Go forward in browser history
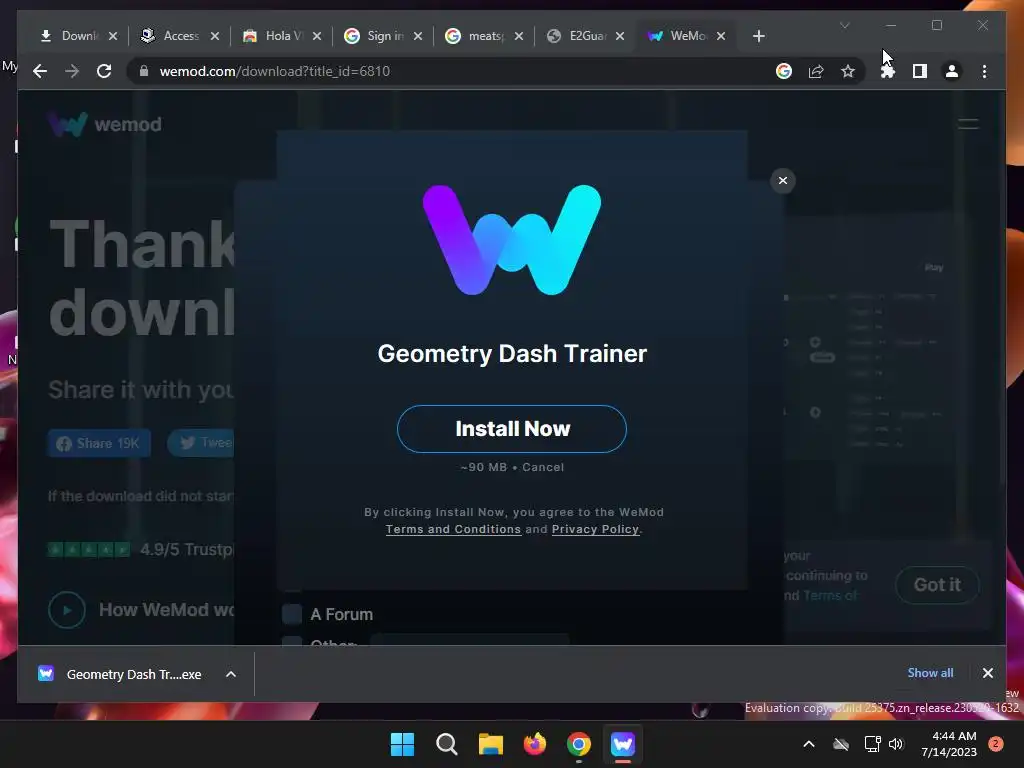Screen dimensions: 1024x768 [x=72, y=71]
